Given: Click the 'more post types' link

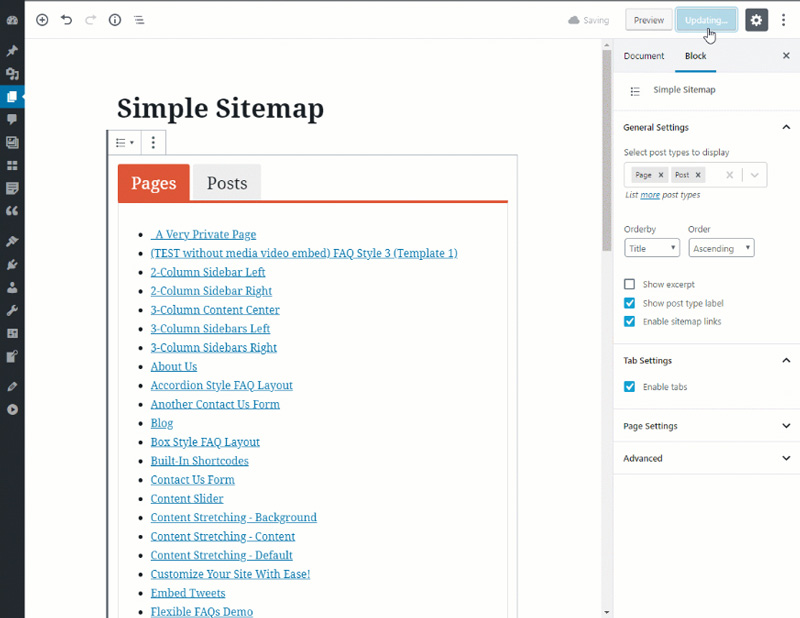Looking at the screenshot, I should tap(650, 194).
